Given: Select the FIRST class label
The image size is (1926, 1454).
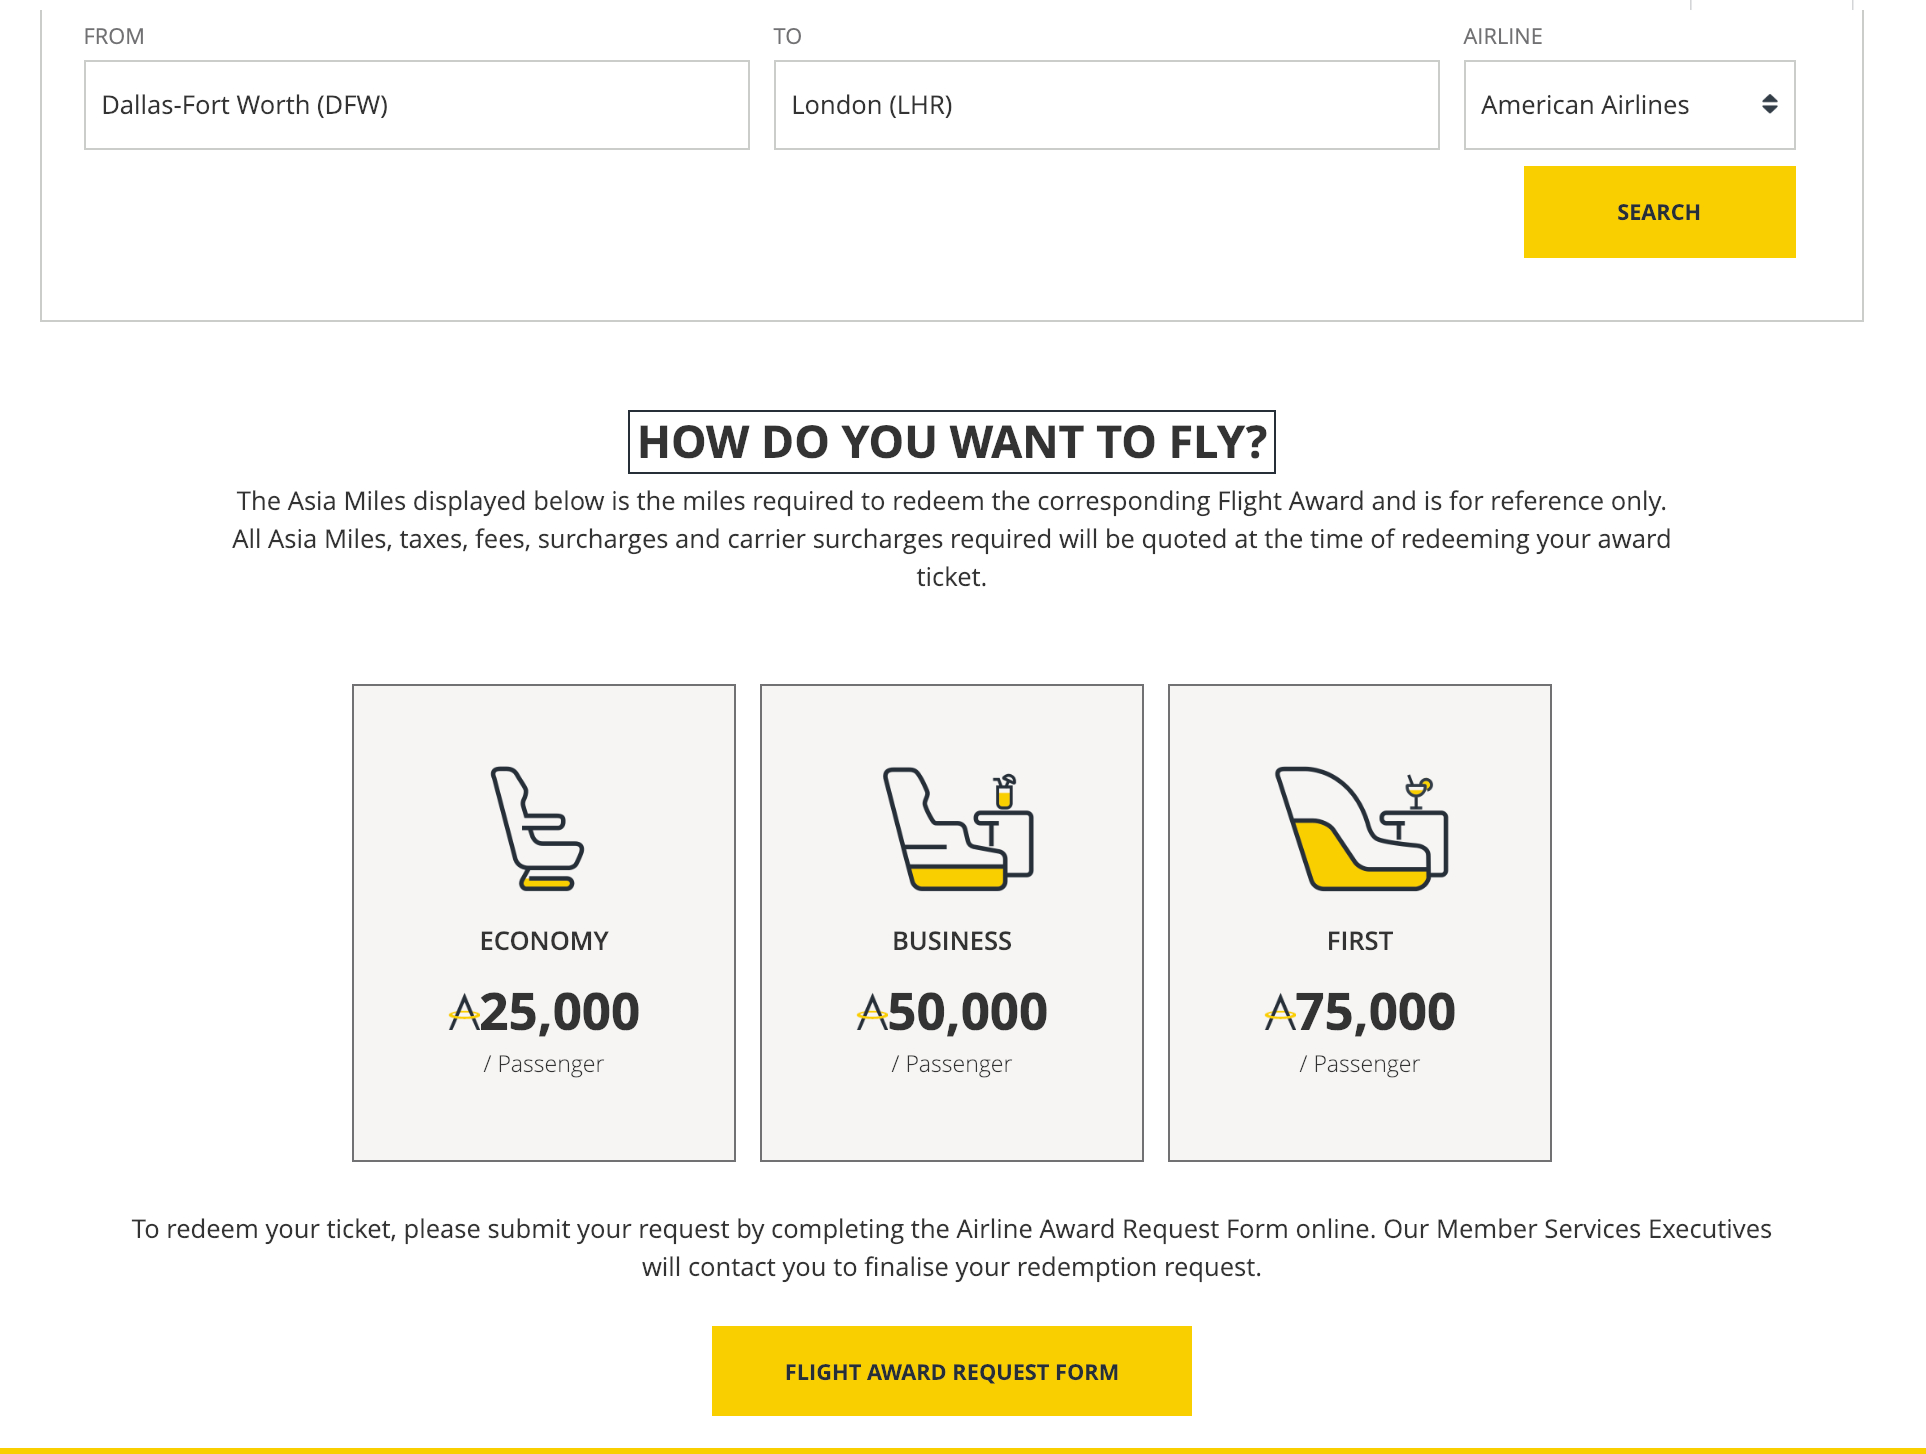Looking at the screenshot, I should (1360, 941).
